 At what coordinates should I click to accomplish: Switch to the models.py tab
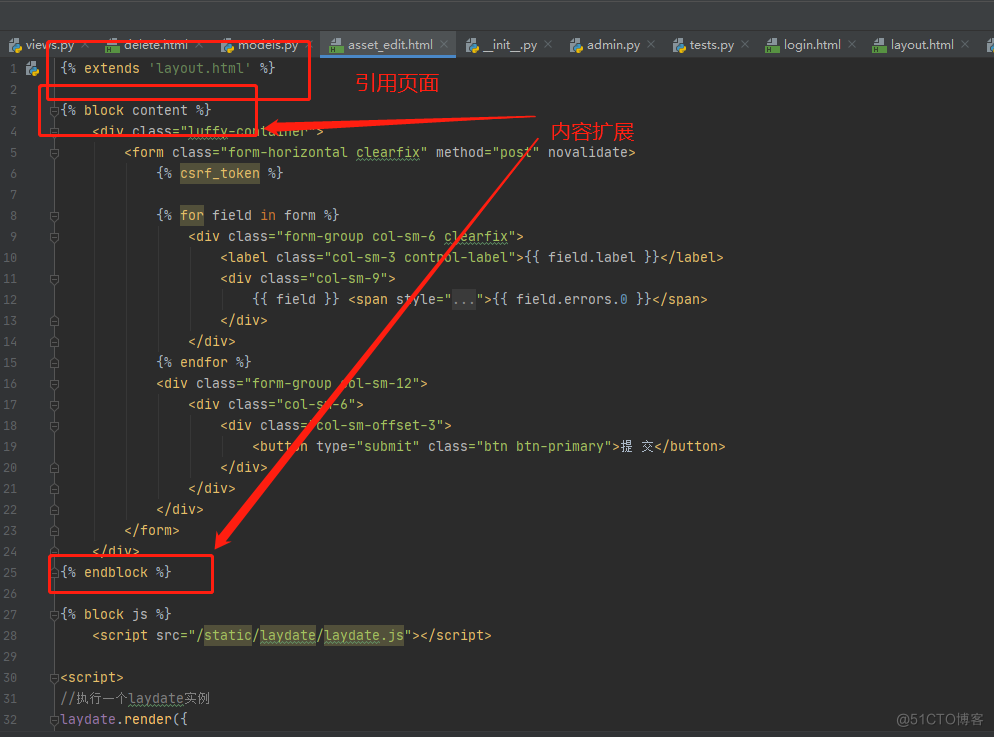pyautogui.click(x=268, y=45)
